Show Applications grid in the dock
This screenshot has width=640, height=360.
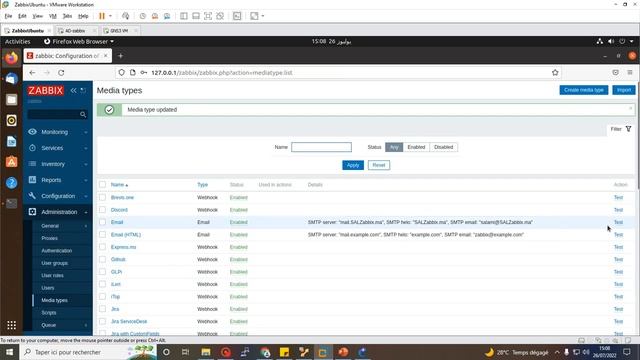click(11, 325)
